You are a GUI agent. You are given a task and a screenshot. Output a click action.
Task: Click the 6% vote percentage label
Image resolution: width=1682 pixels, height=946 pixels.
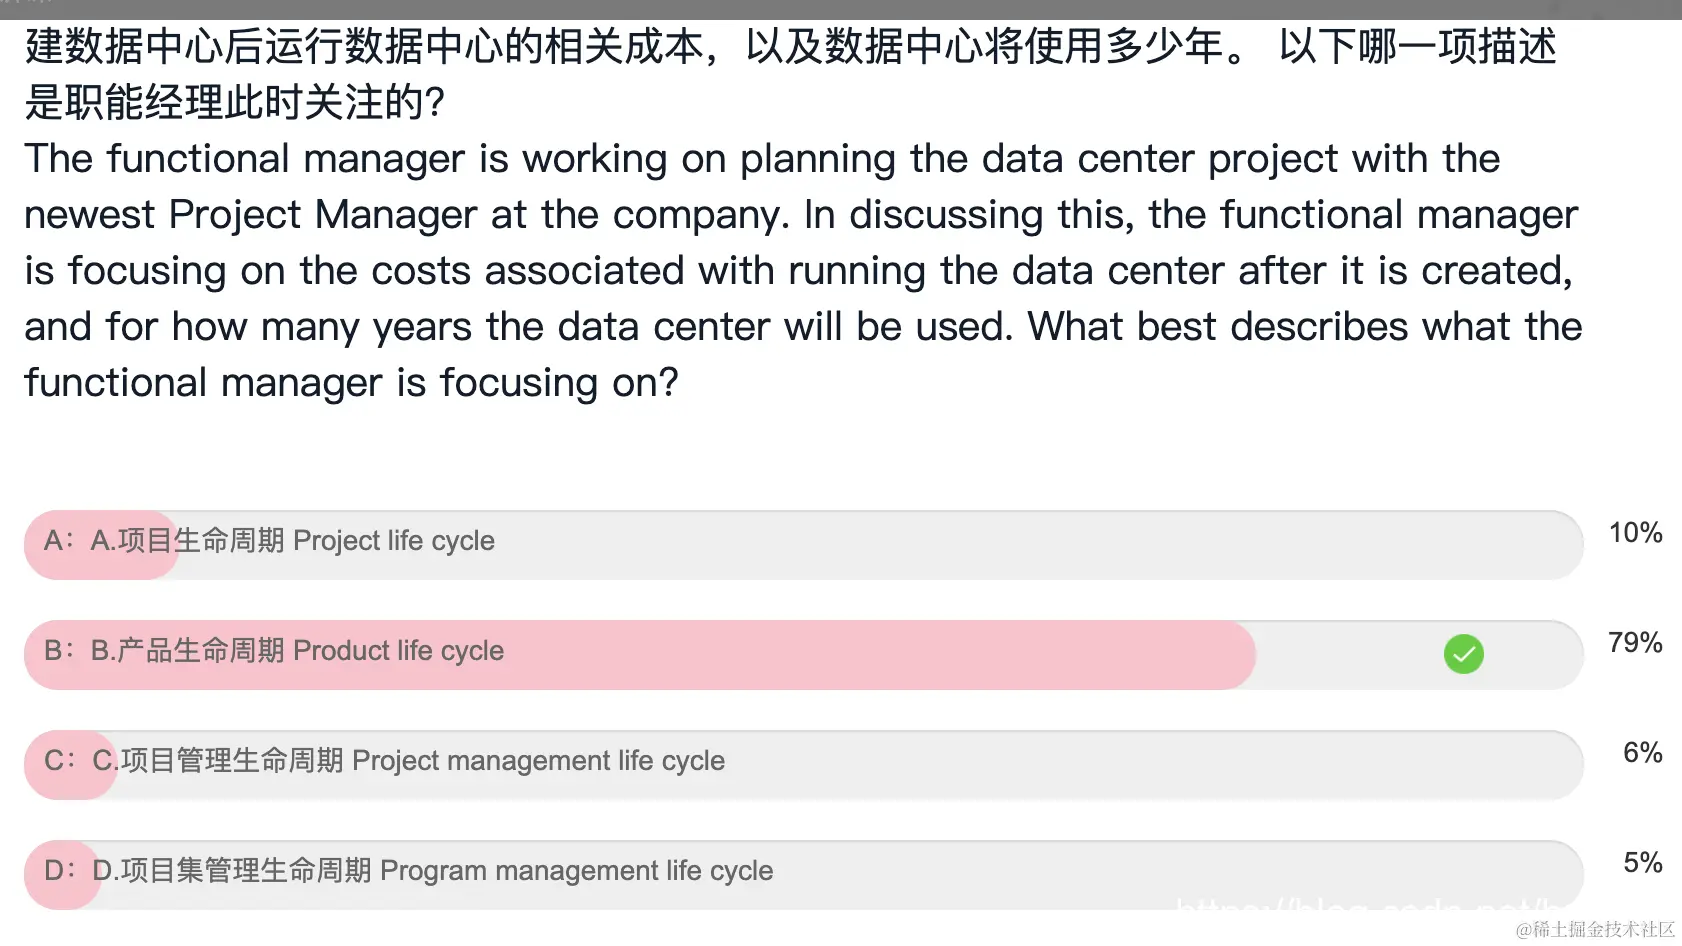(1641, 753)
